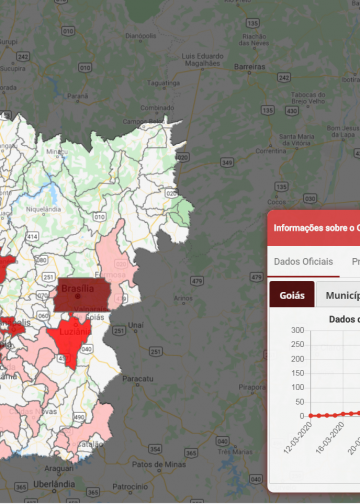Viewport: 360px width, 504px height.
Task: Click the Barreiras city label
Action: pos(250,67)
